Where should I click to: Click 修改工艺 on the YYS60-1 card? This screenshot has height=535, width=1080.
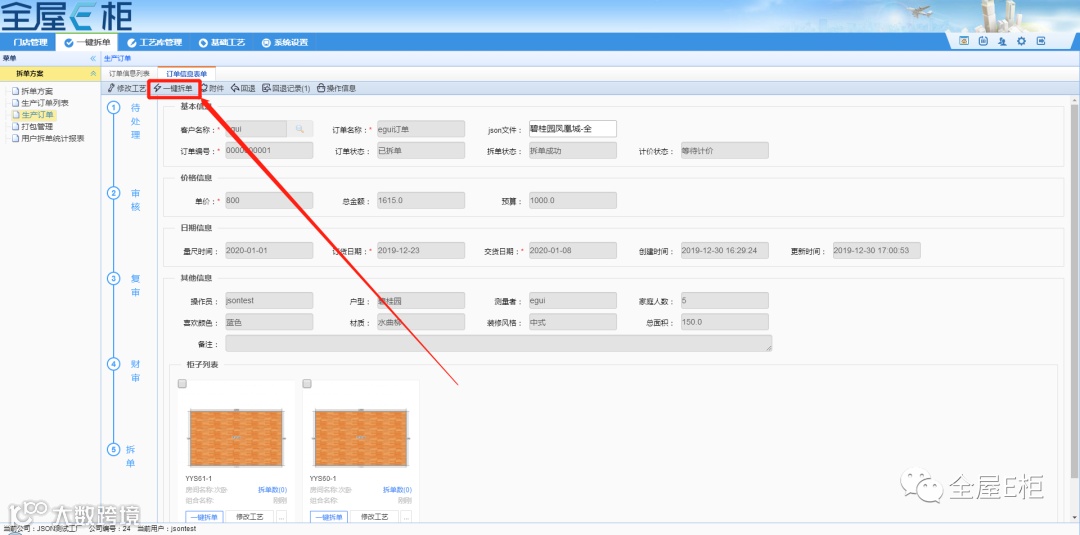[x=374, y=517]
